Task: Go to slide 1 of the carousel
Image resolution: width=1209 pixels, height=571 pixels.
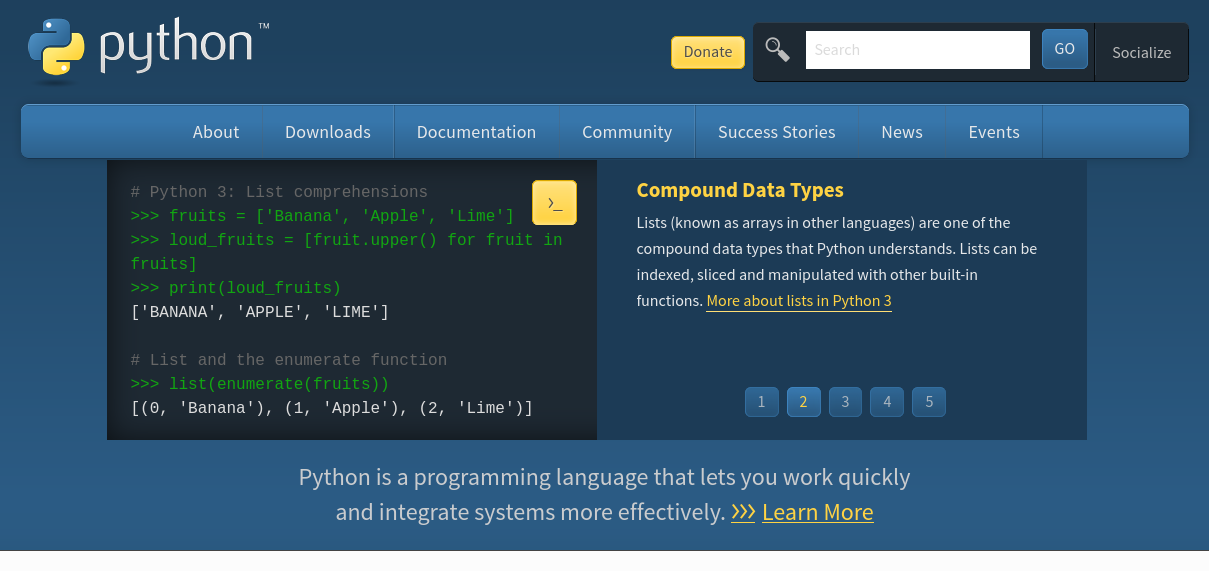Action: pos(761,402)
